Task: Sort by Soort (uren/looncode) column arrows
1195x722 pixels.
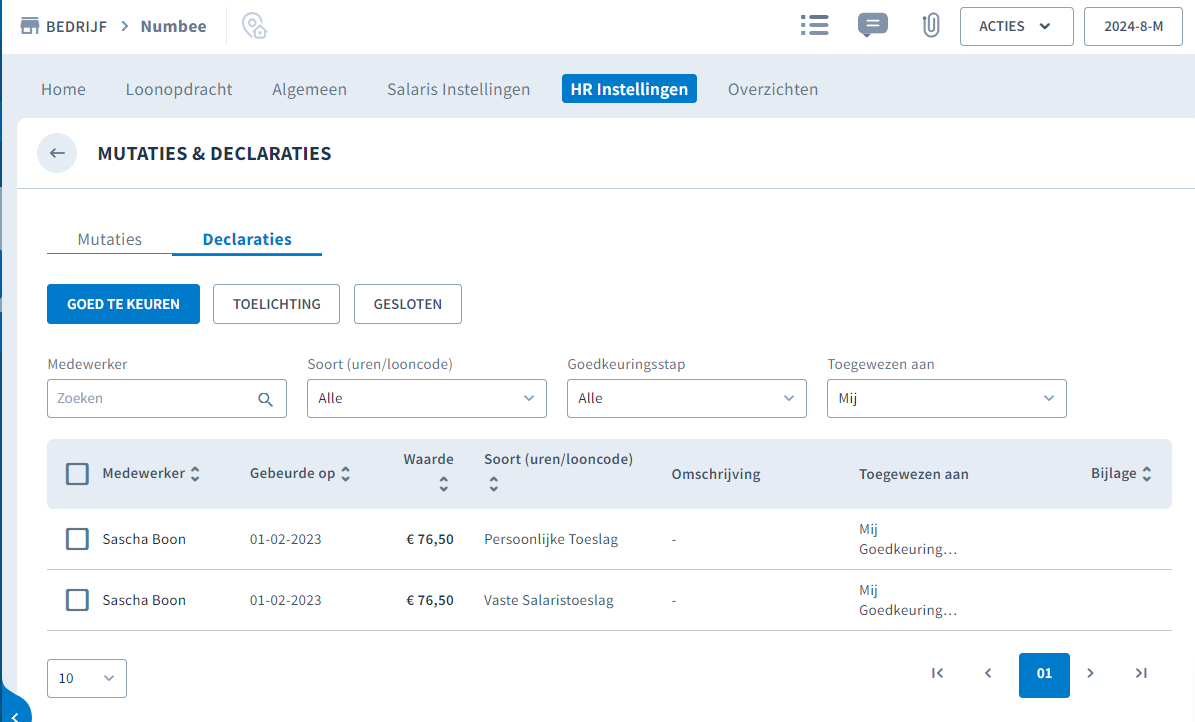Action: click(494, 483)
